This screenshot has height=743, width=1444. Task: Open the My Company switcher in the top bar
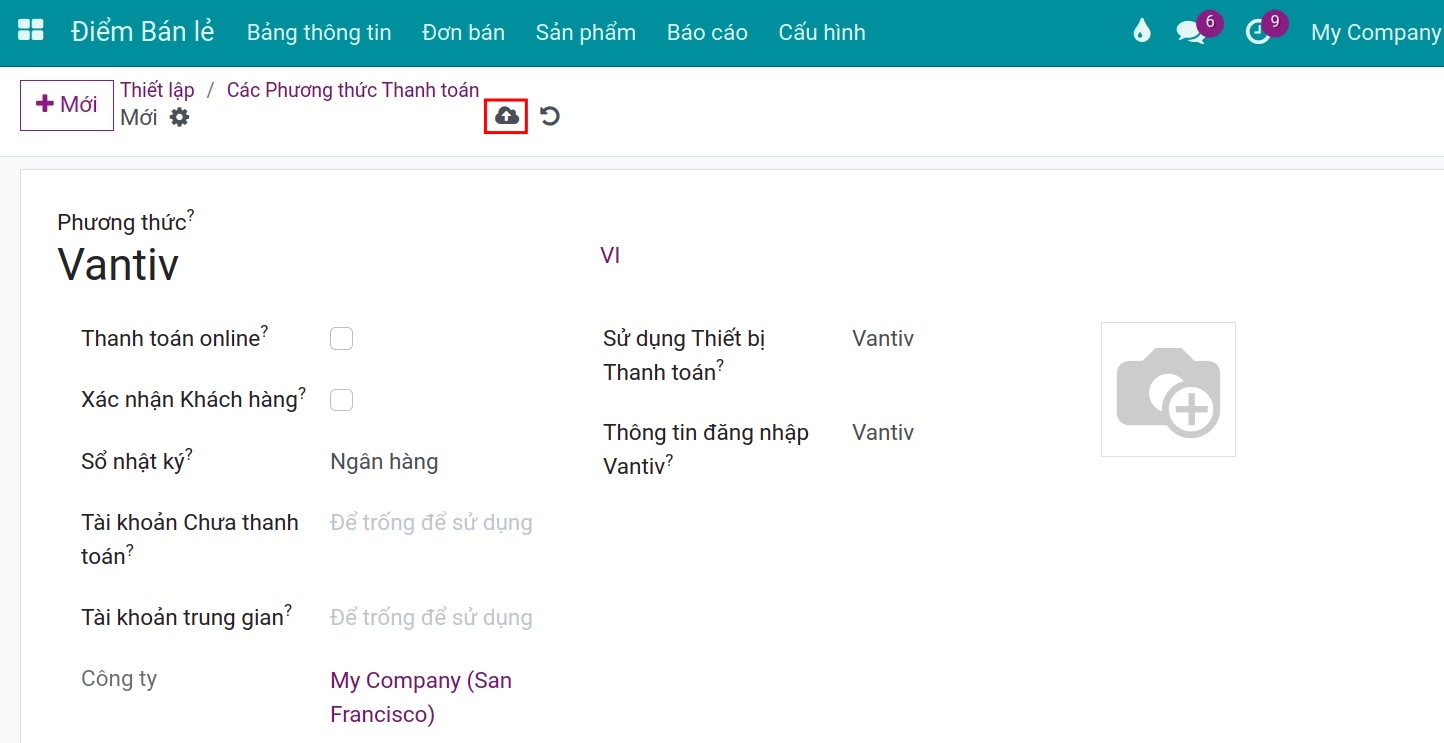(x=1377, y=32)
